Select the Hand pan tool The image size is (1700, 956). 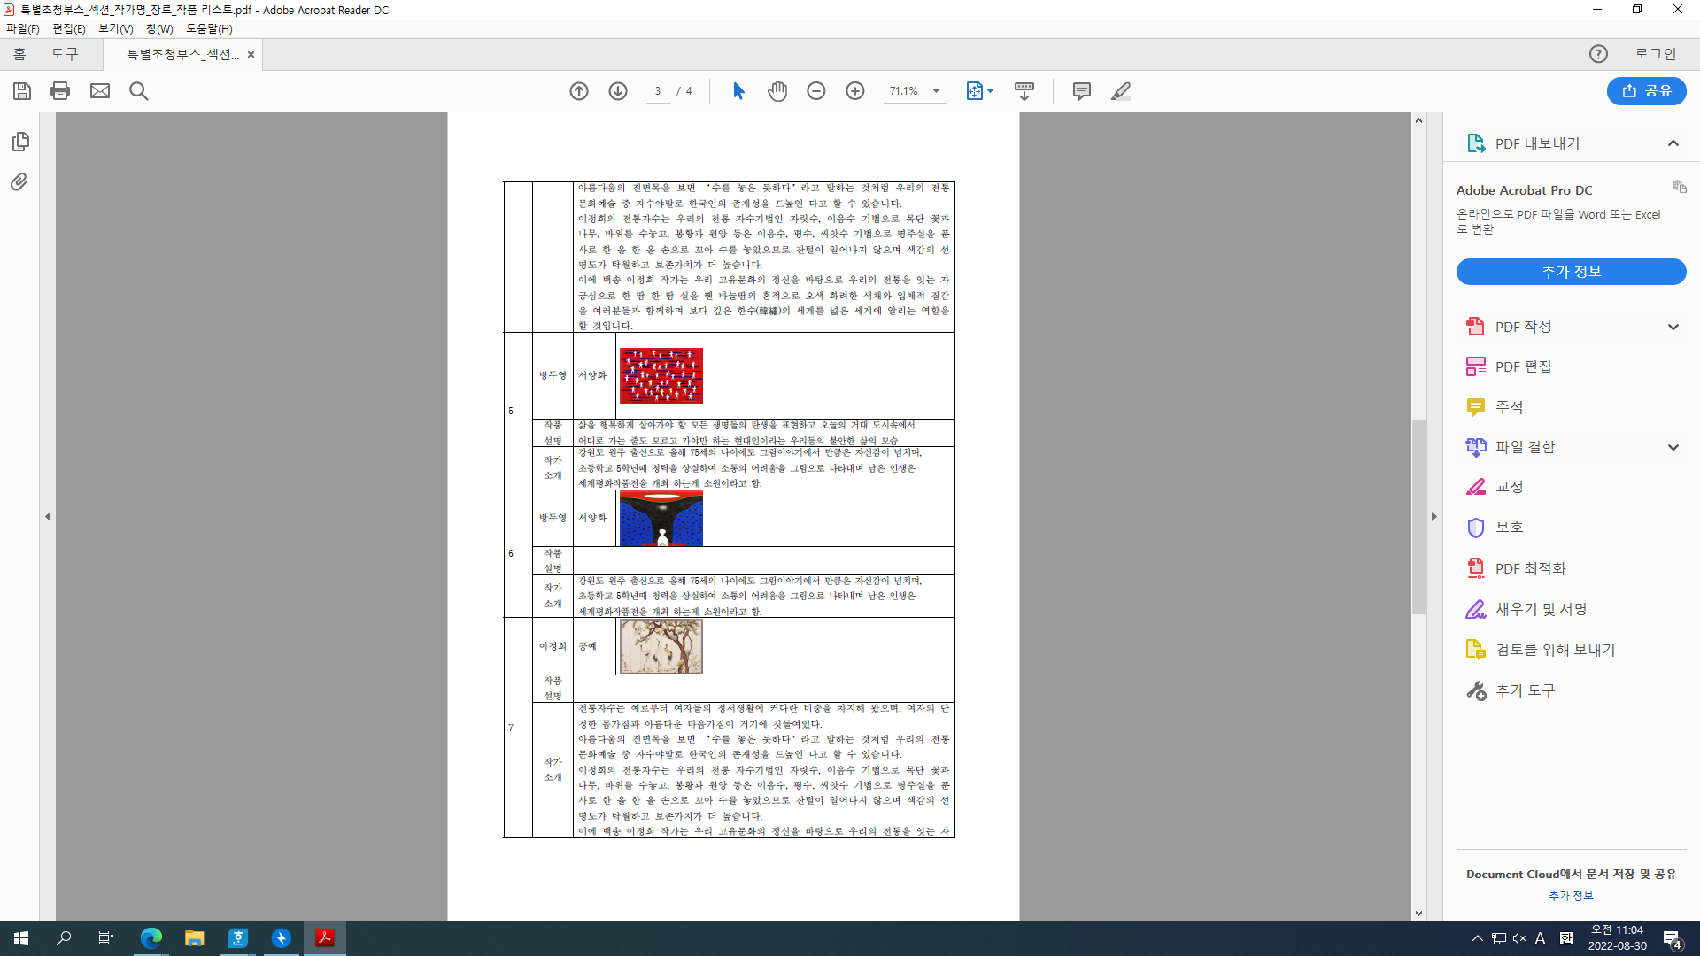[x=777, y=91]
